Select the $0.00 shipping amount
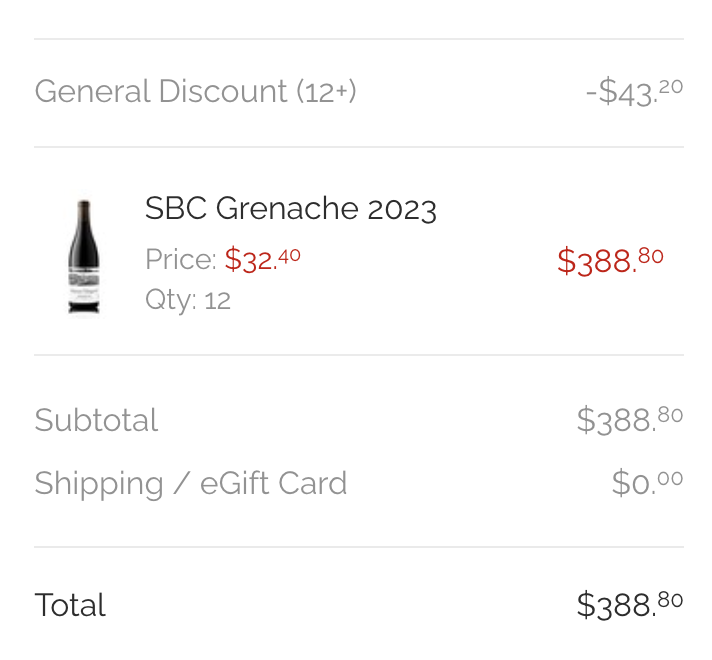This screenshot has height=660, width=712. [647, 483]
